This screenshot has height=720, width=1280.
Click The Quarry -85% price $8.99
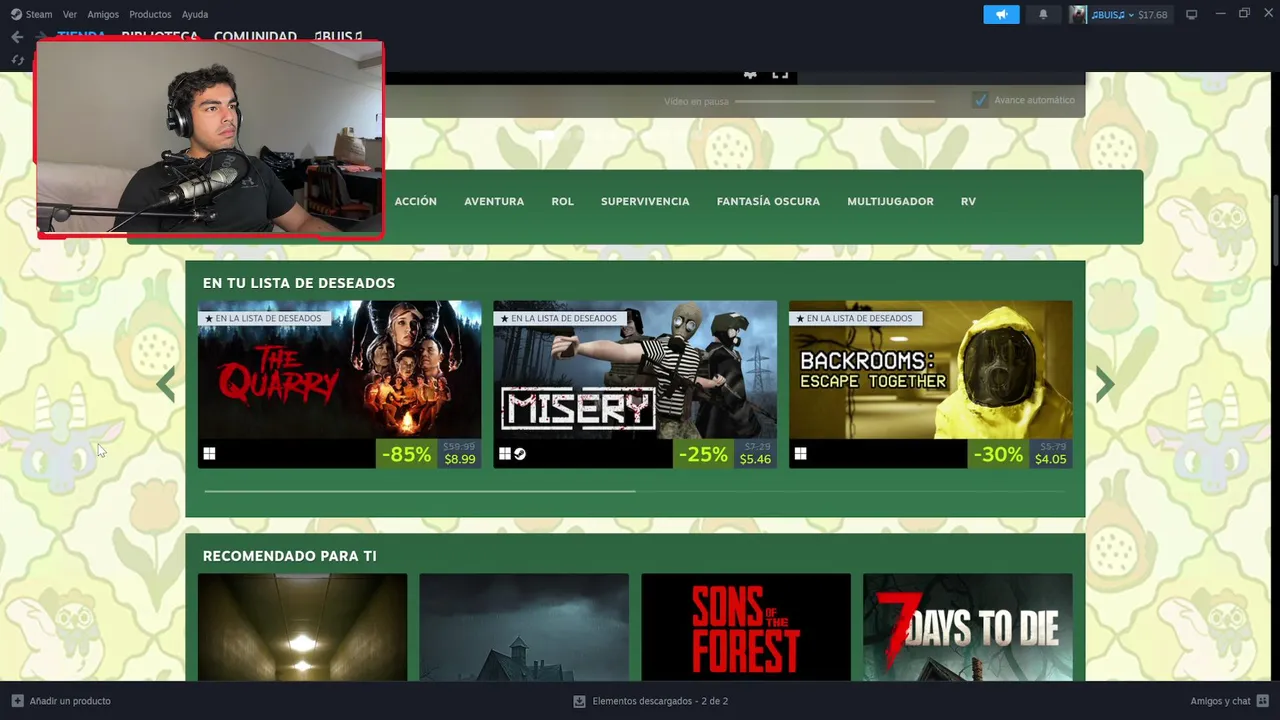pyautogui.click(x=429, y=454)
